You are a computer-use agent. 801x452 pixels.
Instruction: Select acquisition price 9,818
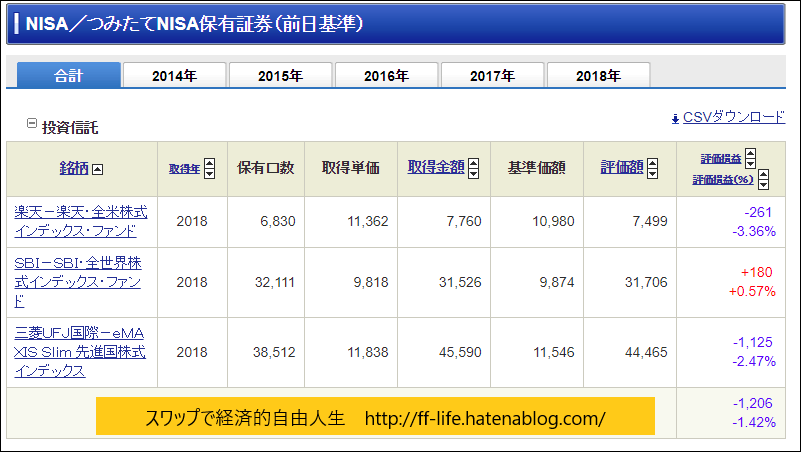pyautogui.click(x=371, y=282)
